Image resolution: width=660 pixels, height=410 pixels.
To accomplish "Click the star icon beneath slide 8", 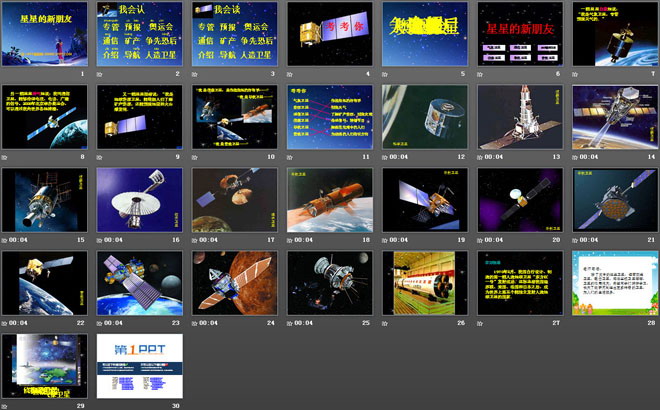I will tap(5, 157).
